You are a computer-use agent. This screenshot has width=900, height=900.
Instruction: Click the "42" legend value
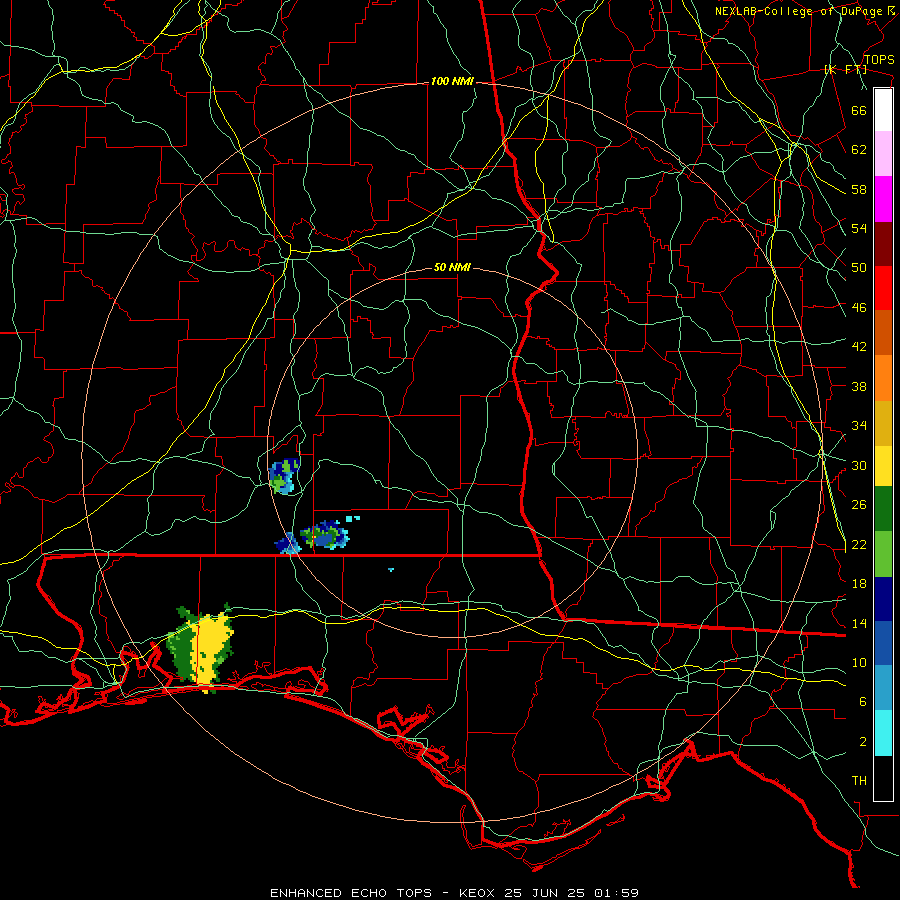click(859, 347)
